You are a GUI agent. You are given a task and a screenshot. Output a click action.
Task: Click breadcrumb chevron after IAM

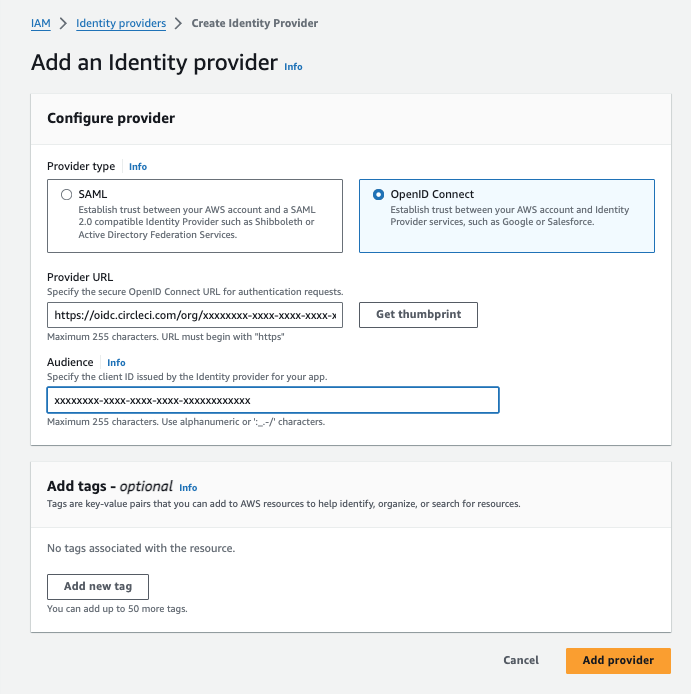point(63,23)
